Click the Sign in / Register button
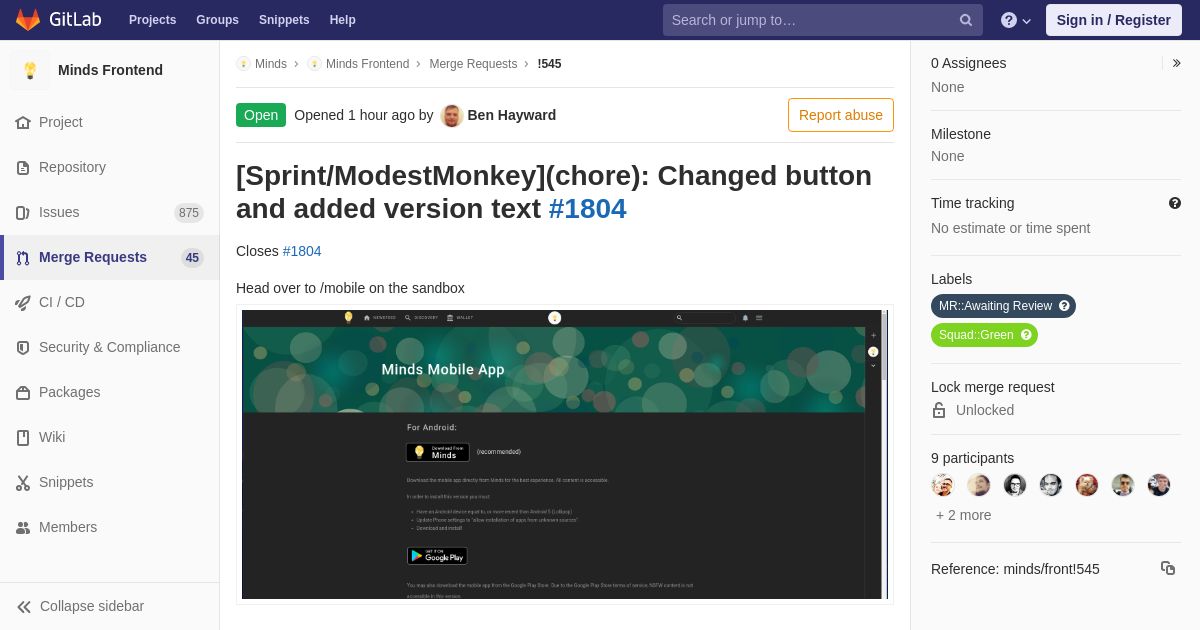 click(1113, 20)
